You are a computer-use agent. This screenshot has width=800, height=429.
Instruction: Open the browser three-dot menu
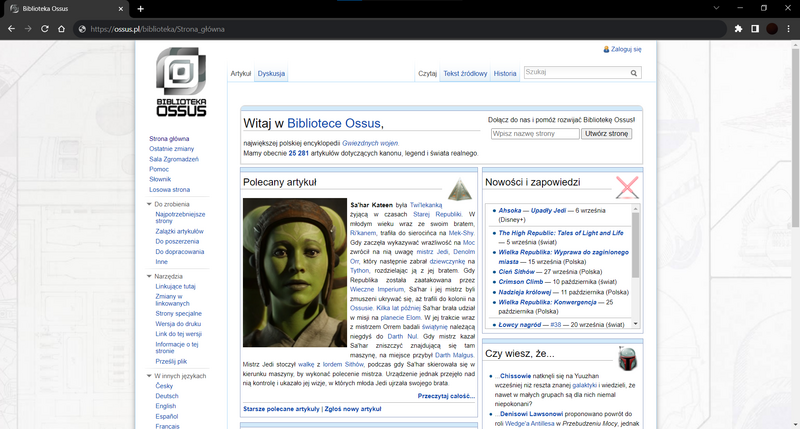click(788, 29)
